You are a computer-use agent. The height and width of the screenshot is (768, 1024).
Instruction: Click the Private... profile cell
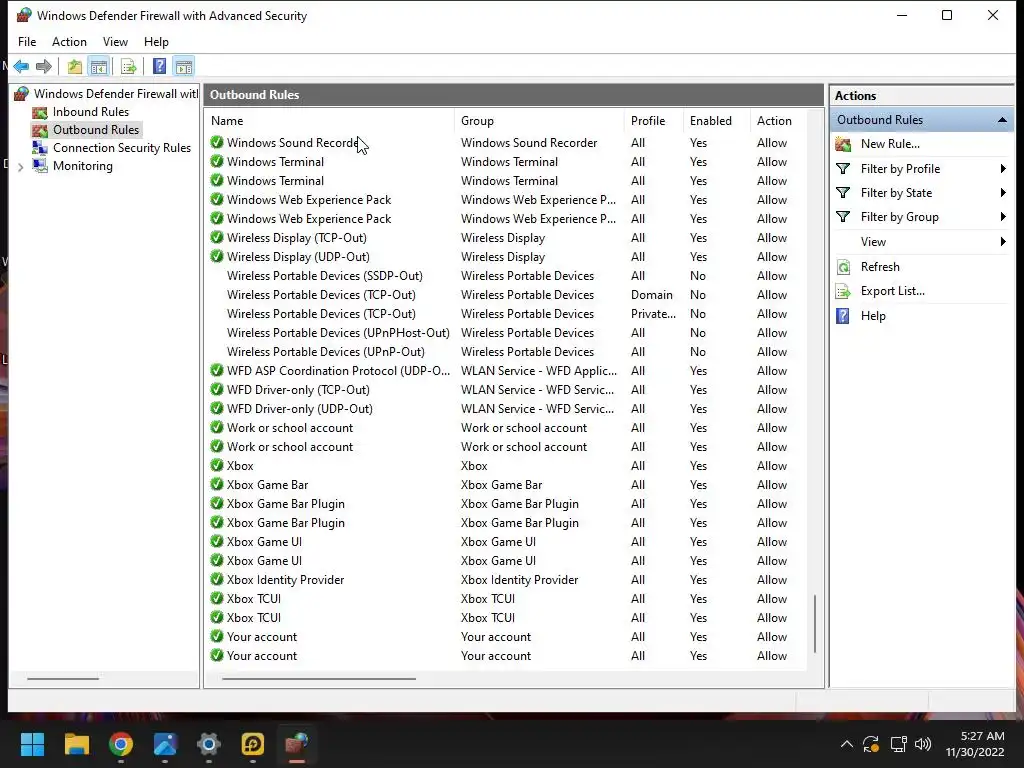tap(653, 314)
